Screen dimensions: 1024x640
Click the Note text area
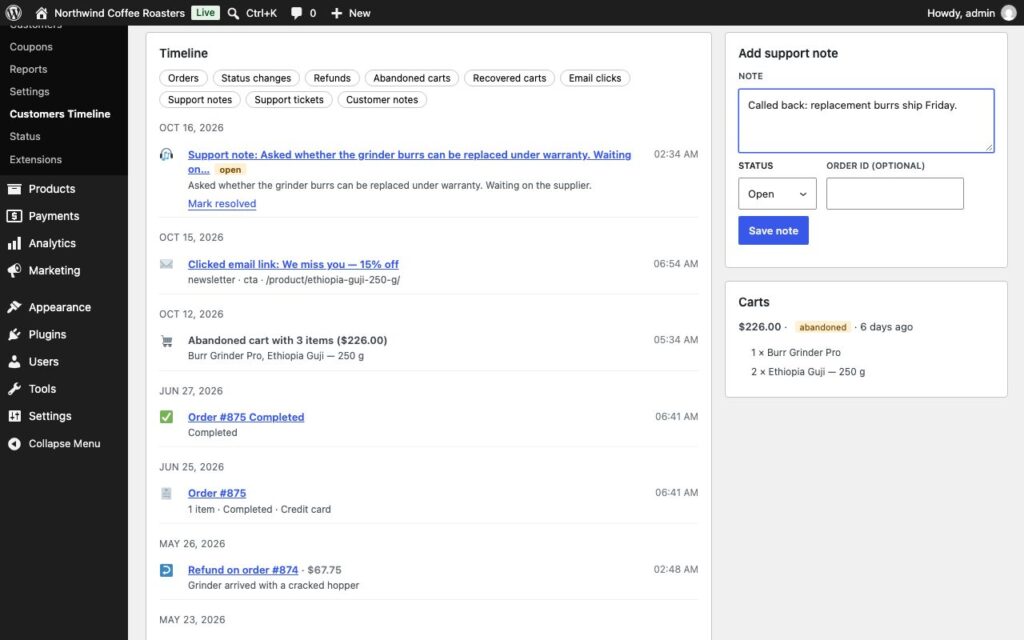[x=866, y=121]
